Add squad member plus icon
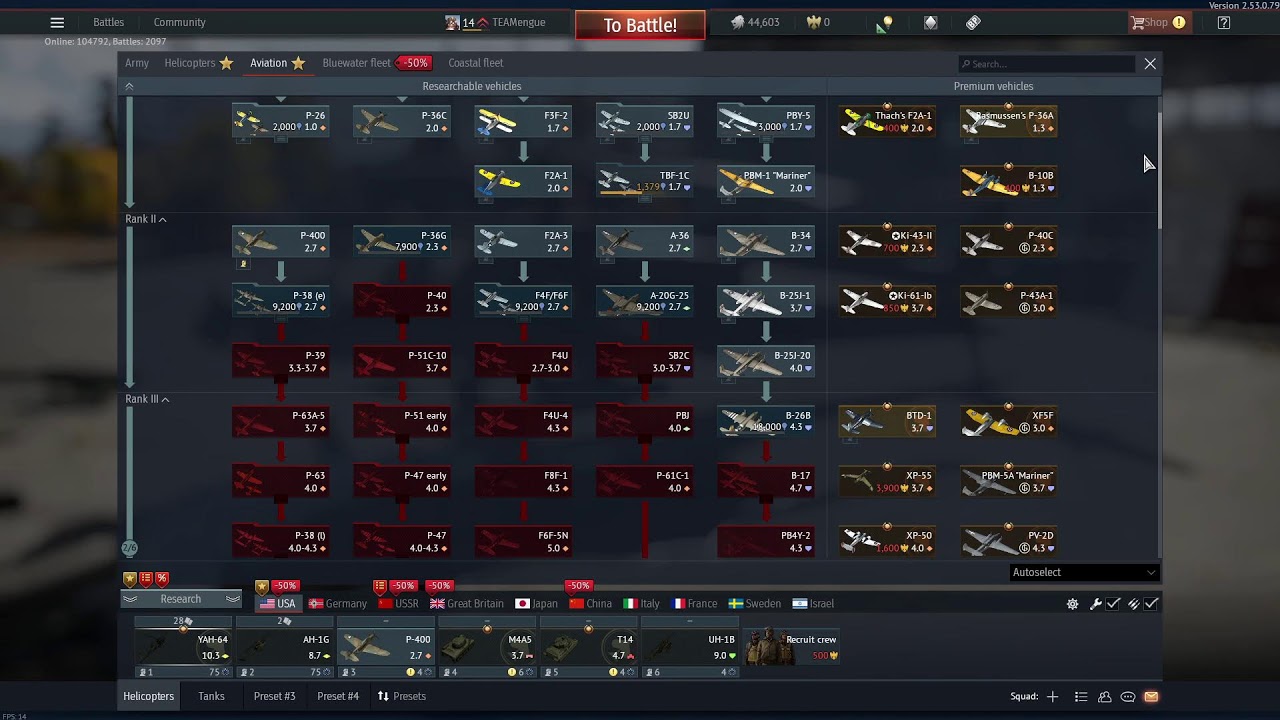The width and height of the screenshot is (1280, 720). tap(1052, 696)
